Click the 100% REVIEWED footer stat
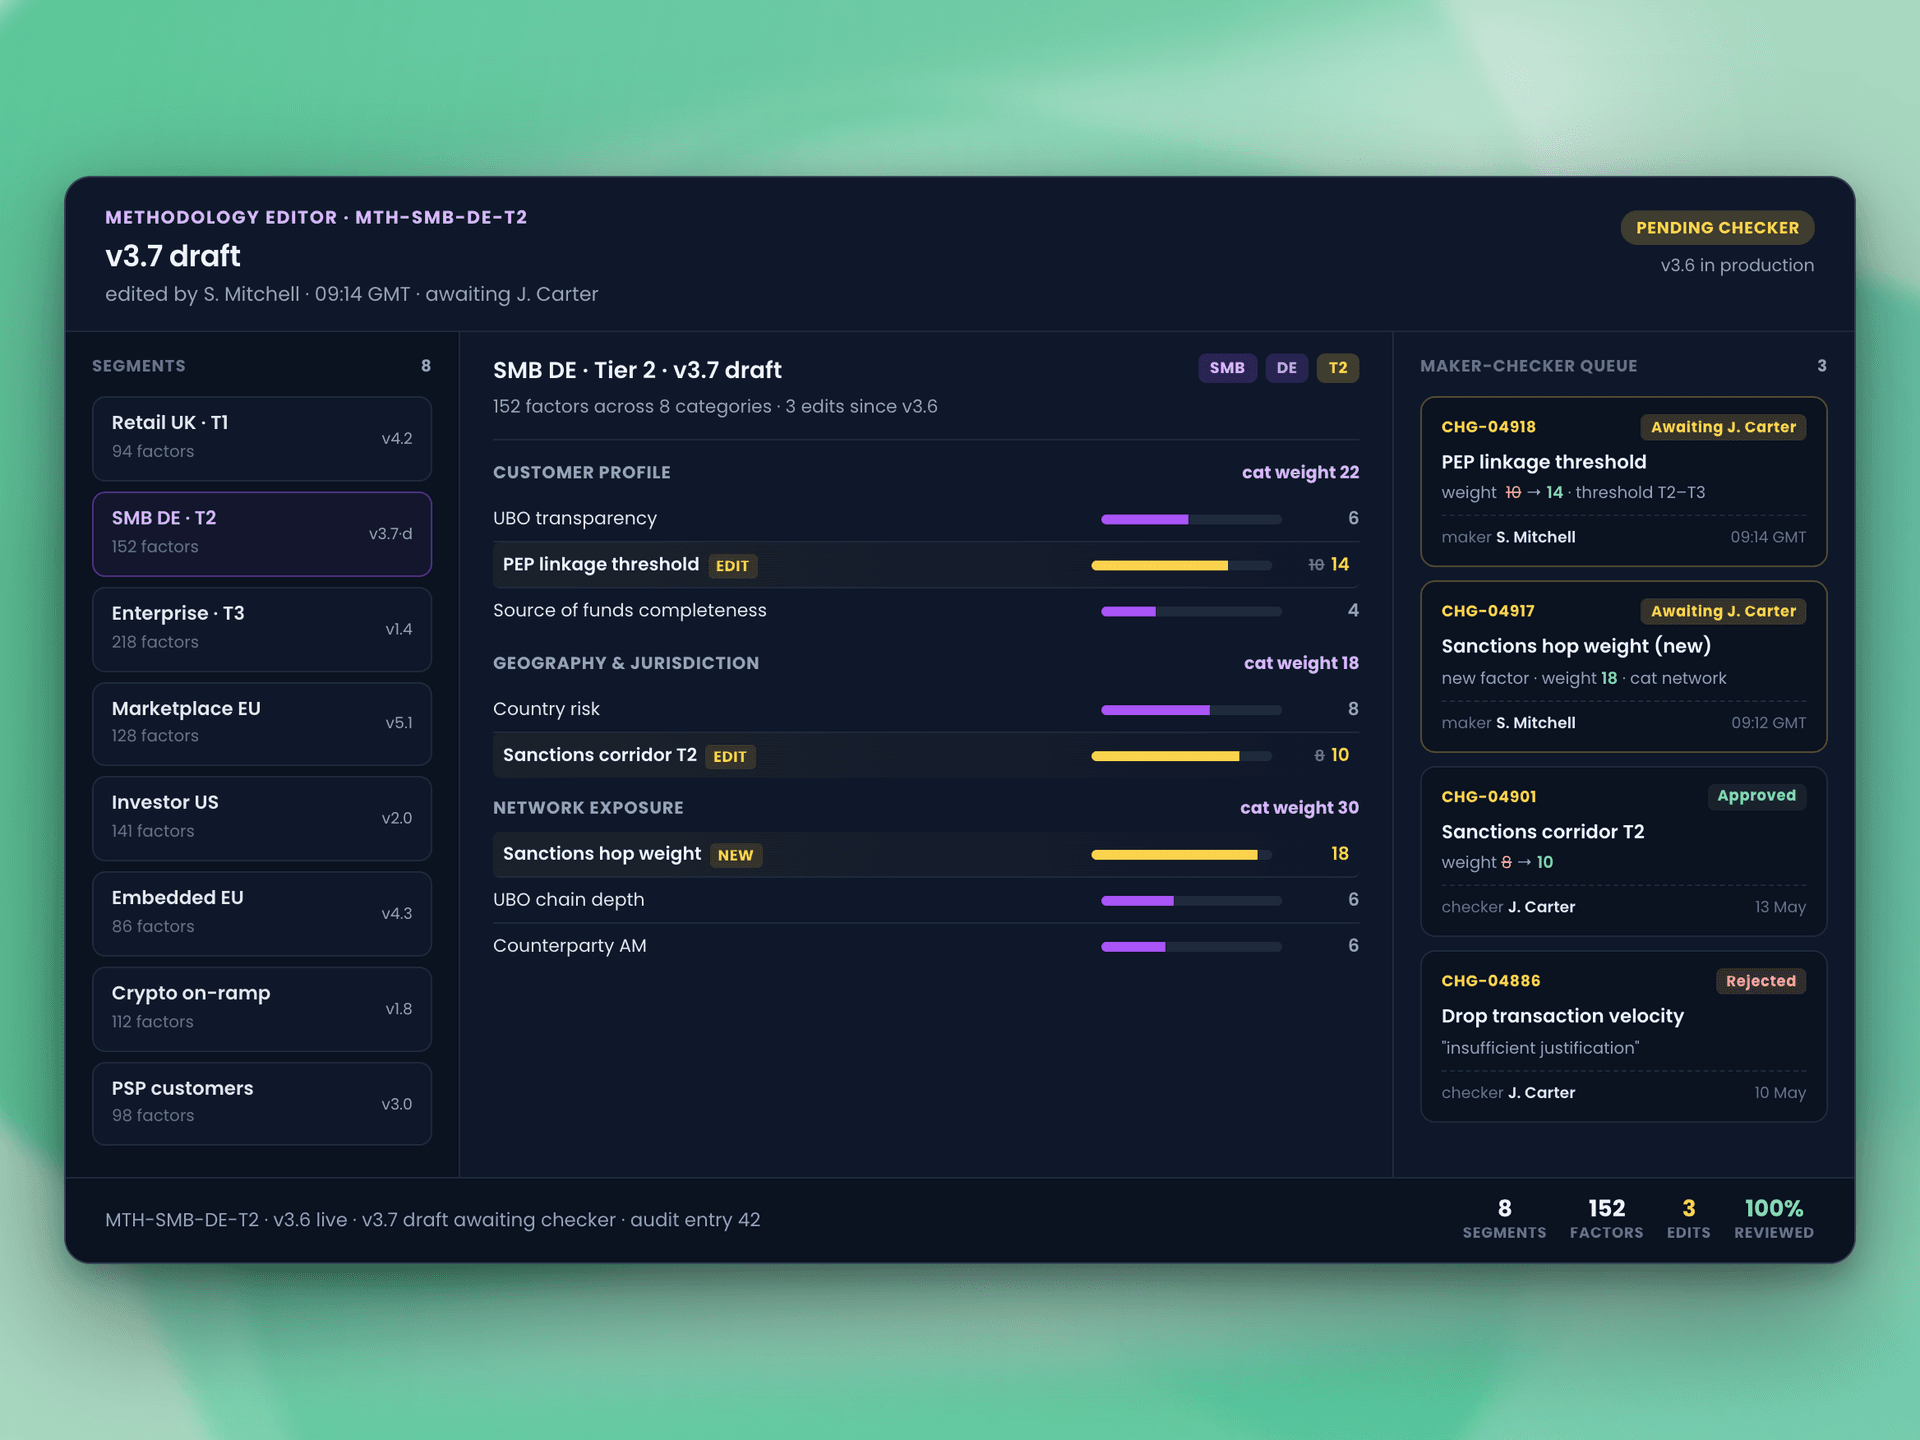1920x1440 pixels. 1774,1218
